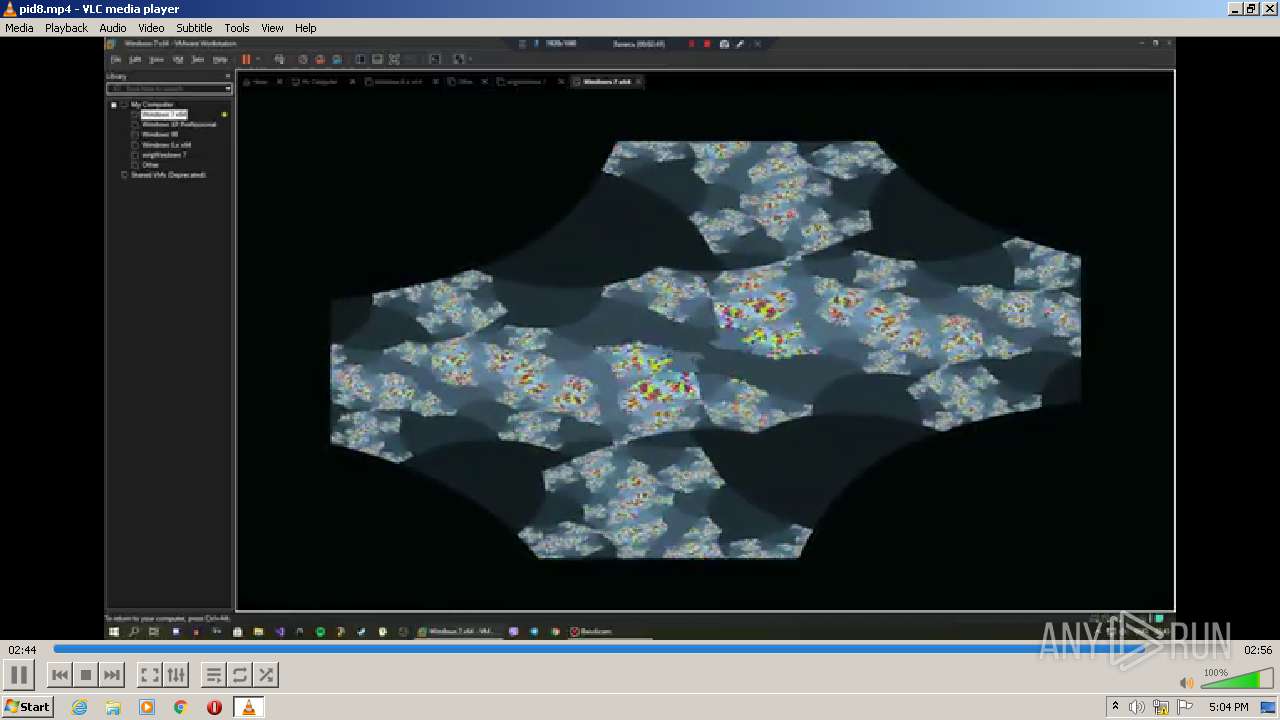This screenshot has width=1280, height=720.
Task: Jump to the previous media item
Action: coord(60,675)
